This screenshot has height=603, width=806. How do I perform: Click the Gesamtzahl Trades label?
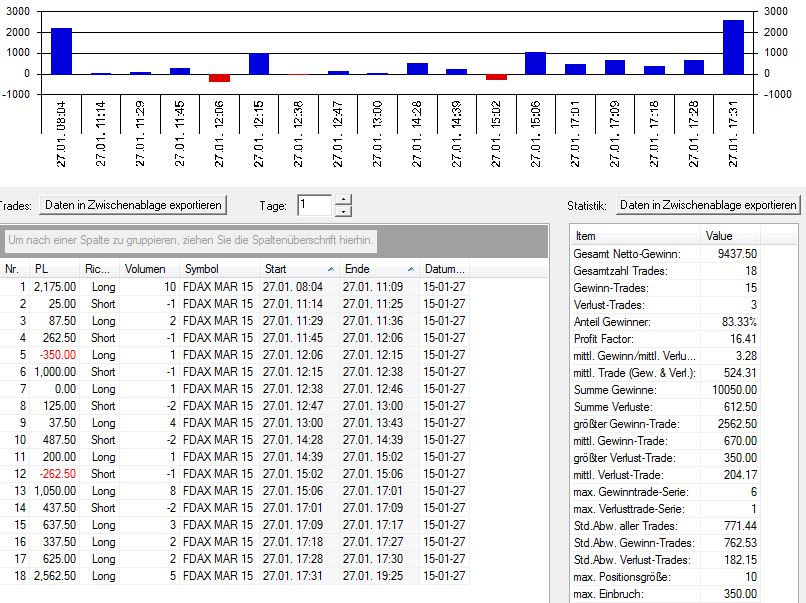point(620,271)
